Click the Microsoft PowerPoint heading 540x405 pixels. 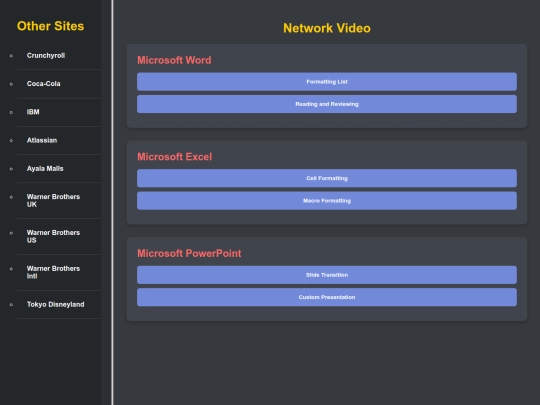pyautogui.click(x=189, y=253)
